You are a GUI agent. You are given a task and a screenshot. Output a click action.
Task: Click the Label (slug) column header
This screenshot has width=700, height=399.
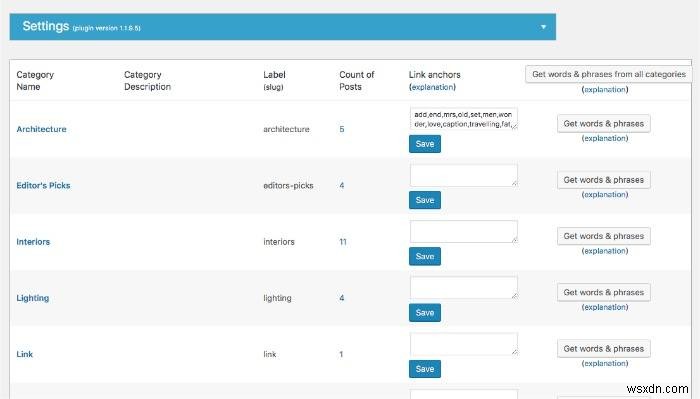pyautogui.click(x=274, y=80)
